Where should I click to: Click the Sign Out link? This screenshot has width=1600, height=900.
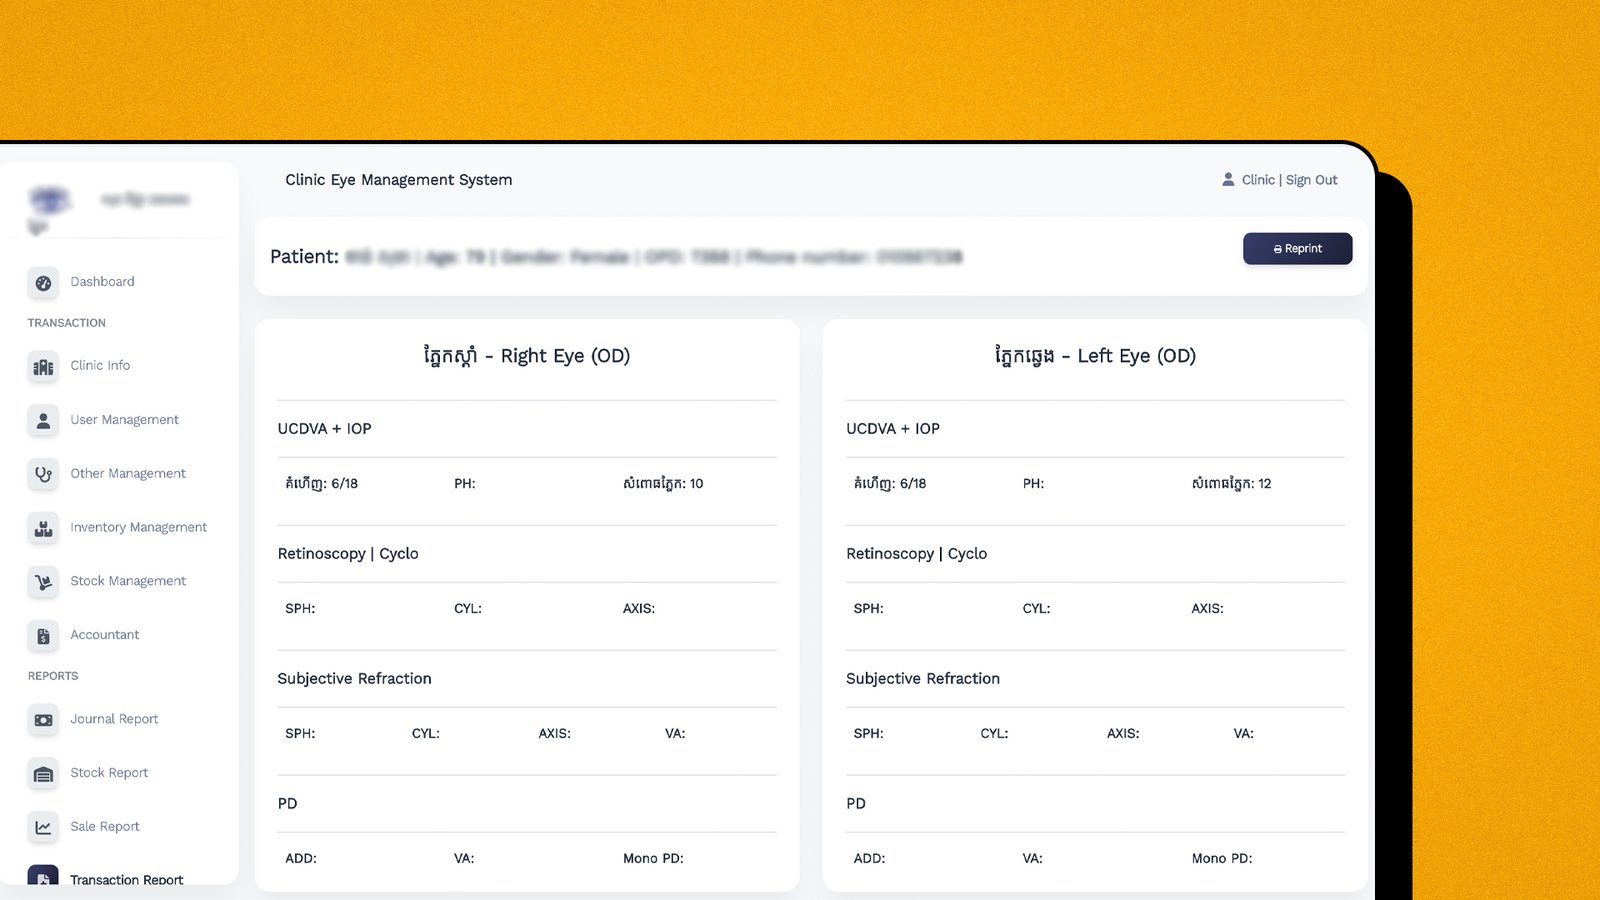(1311, 180)
